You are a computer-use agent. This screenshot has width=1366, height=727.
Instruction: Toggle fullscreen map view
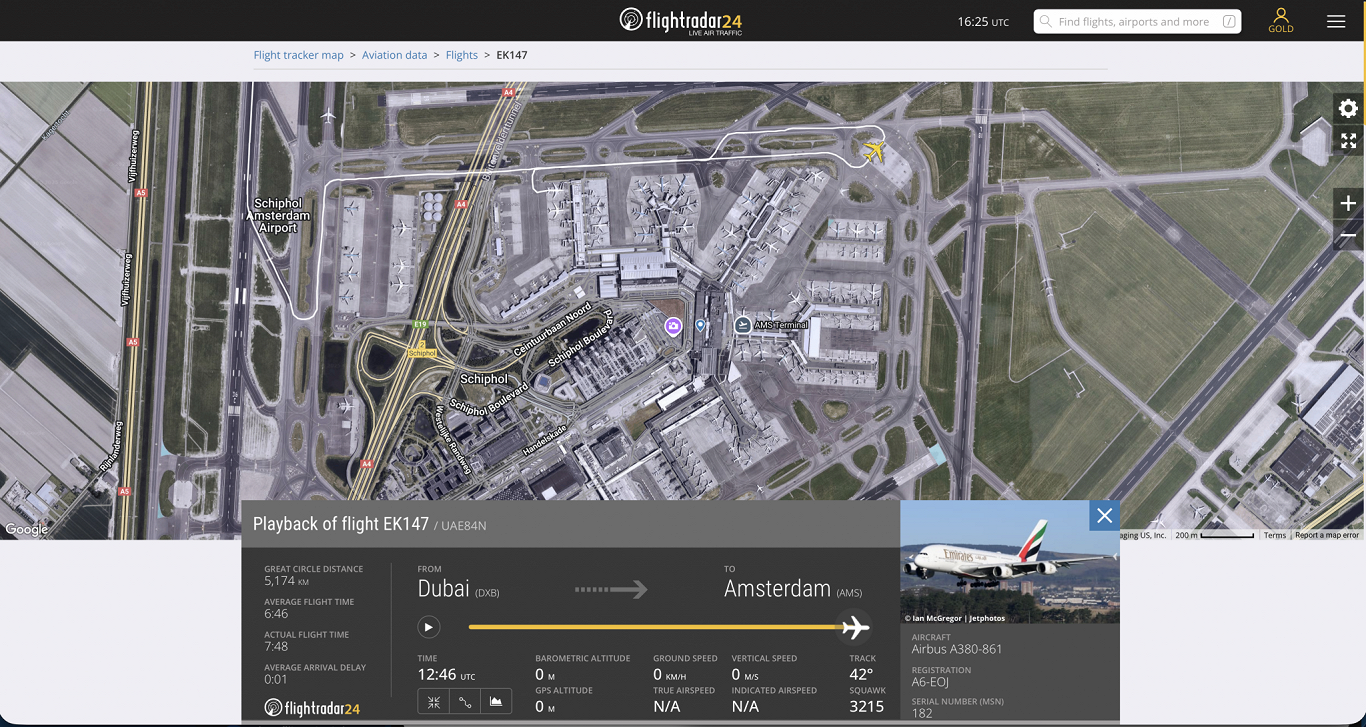click(1348, 141)
